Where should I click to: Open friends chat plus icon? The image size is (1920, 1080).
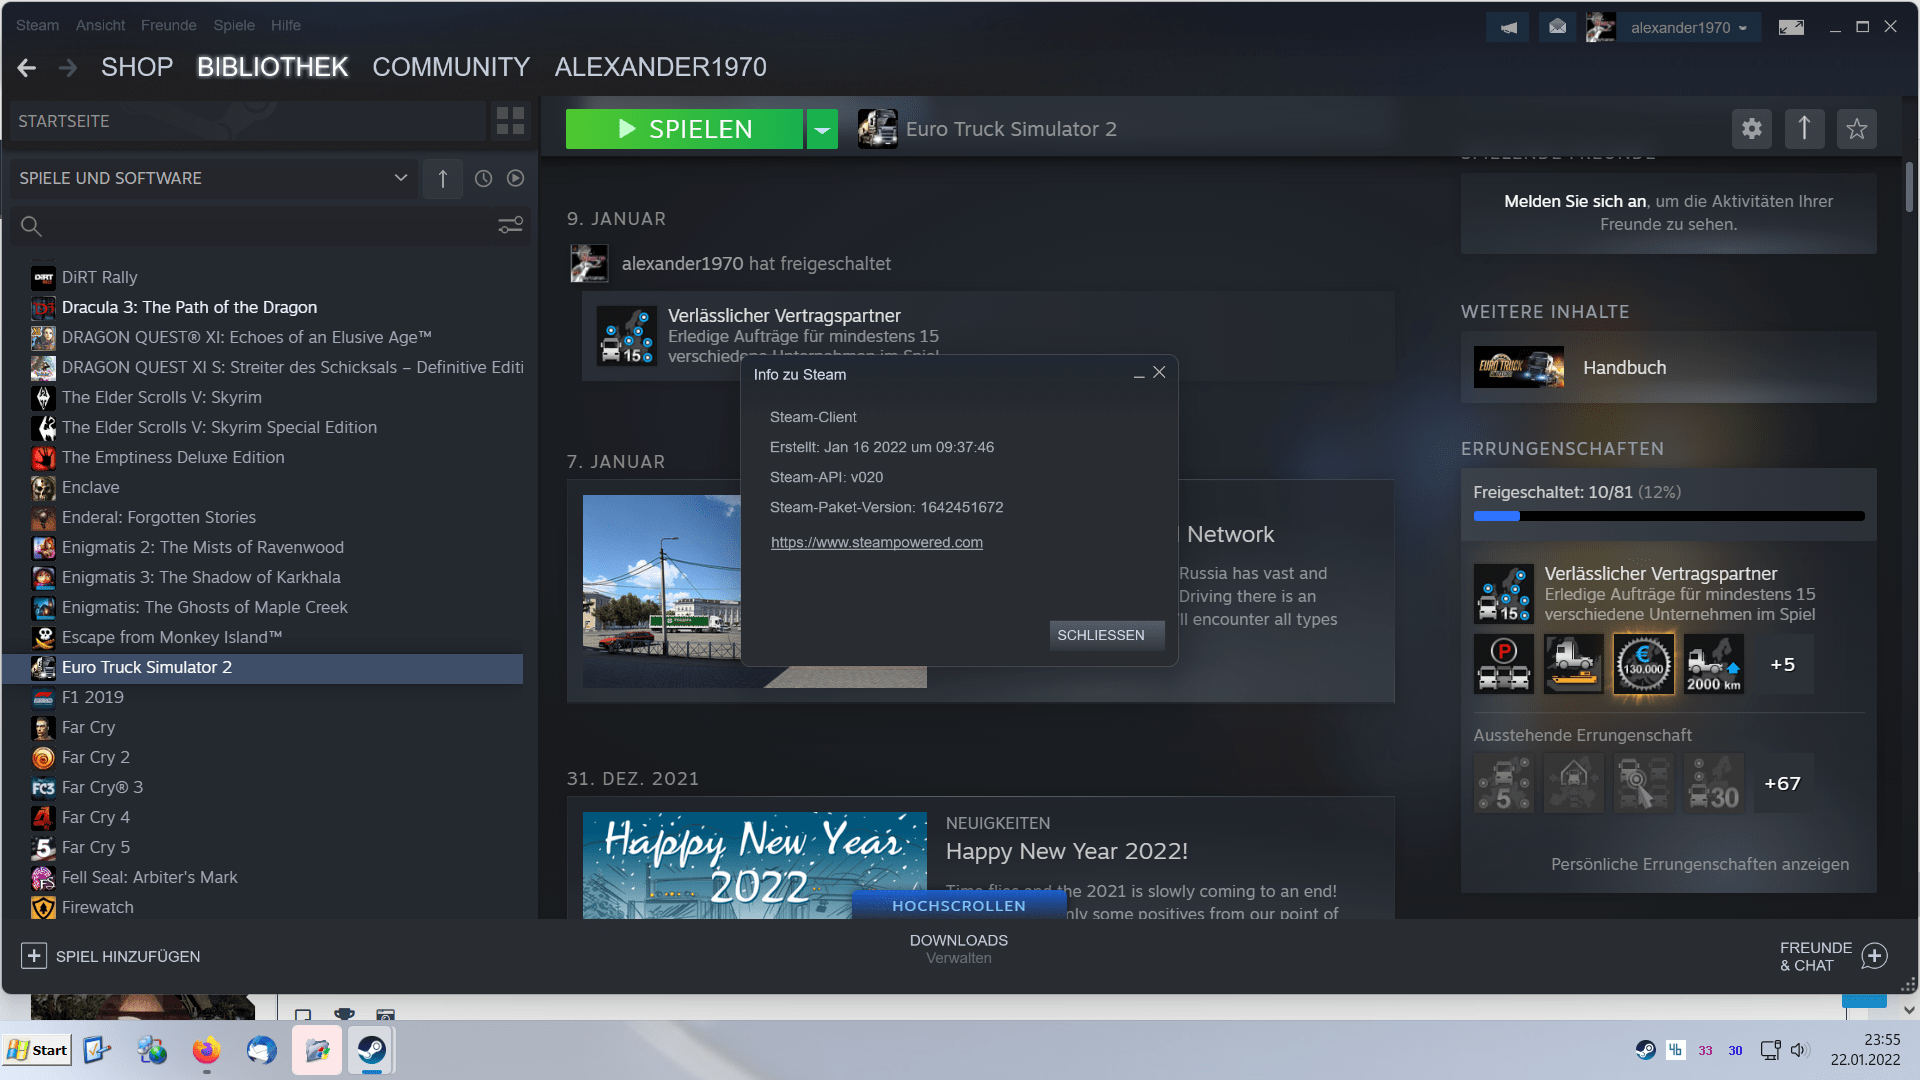coord(1875,956)
